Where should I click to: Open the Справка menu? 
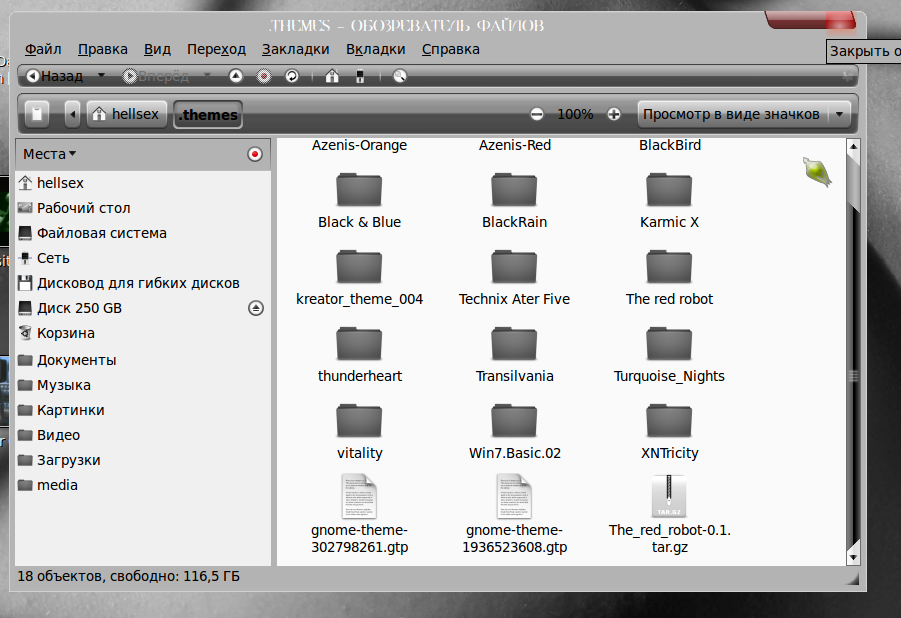(450, 49)
